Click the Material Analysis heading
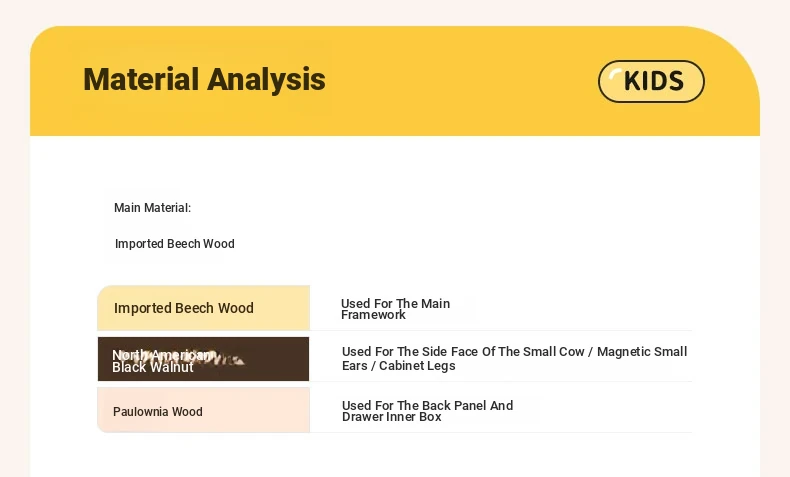The height and width of the screenshot is (477, 790). click(204, 80)
